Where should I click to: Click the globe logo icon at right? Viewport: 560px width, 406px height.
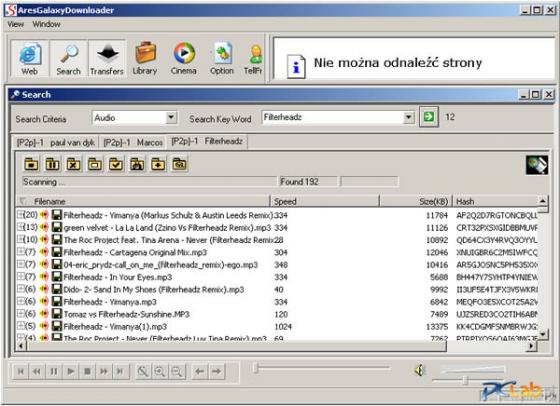[x=537, y=165]
